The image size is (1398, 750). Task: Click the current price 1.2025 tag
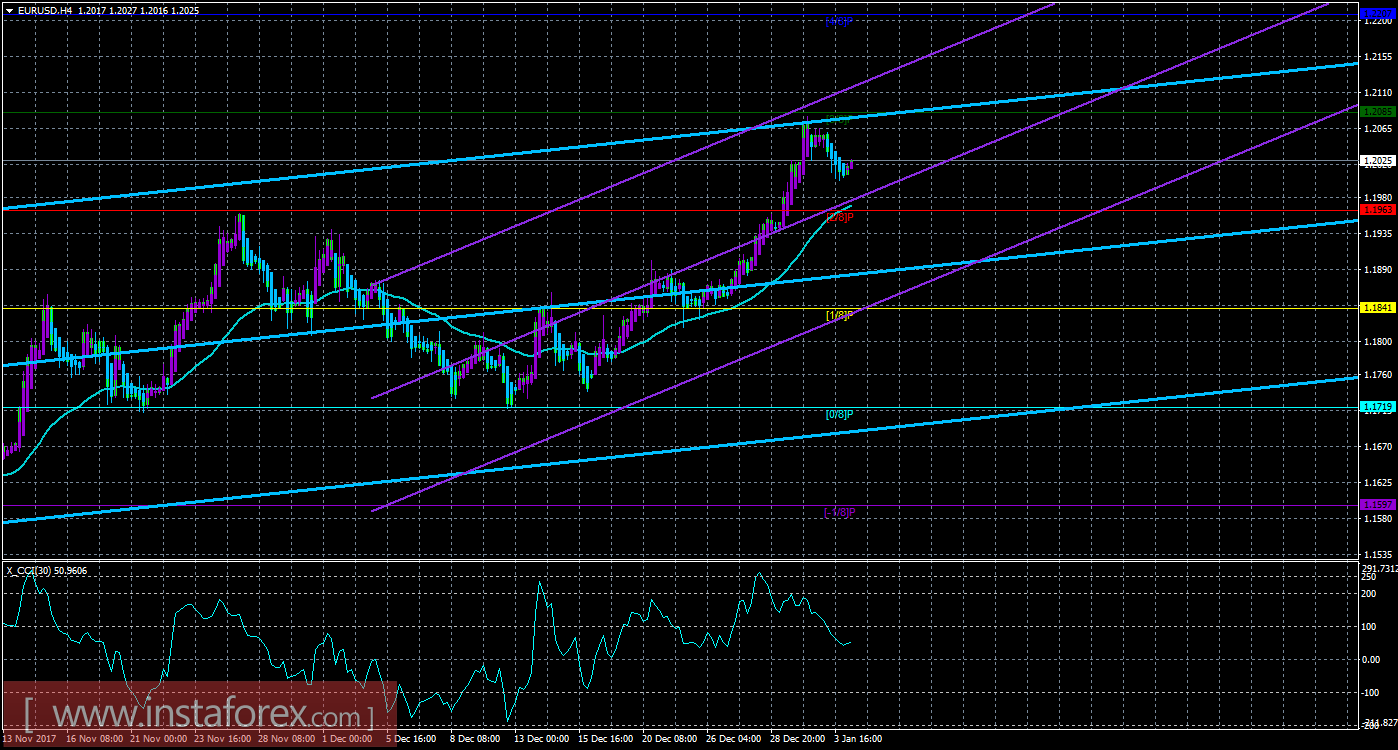click(1378, 160)
